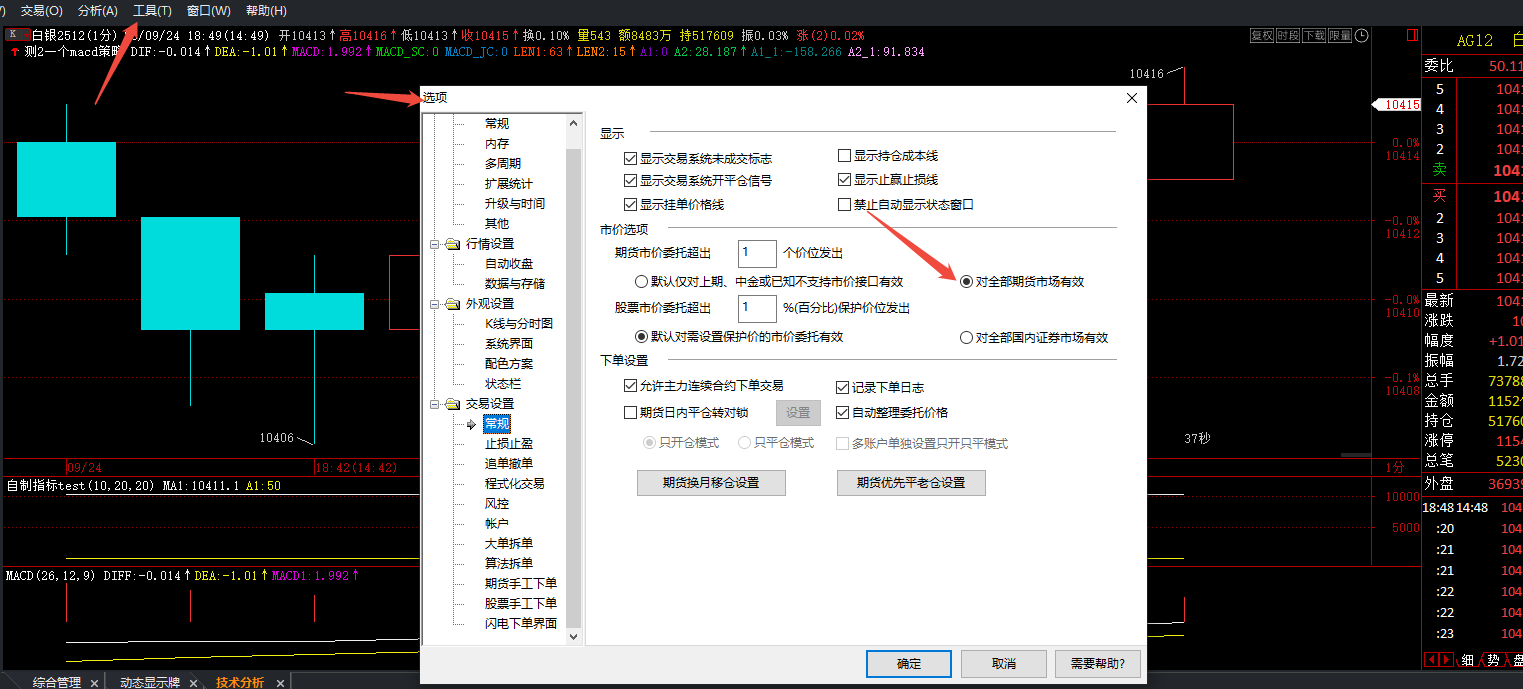Click the clock icon at the chart's top right

point(1361,35)
